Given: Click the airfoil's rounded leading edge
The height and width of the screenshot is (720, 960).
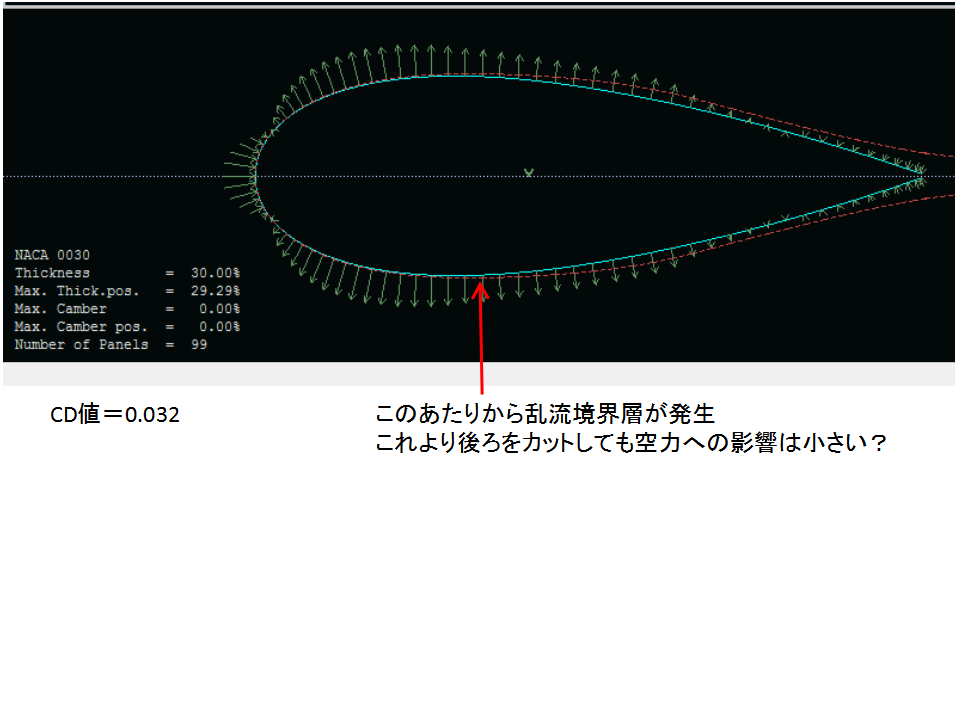Looking at the screenshot, I should click(x=255, y=176).
